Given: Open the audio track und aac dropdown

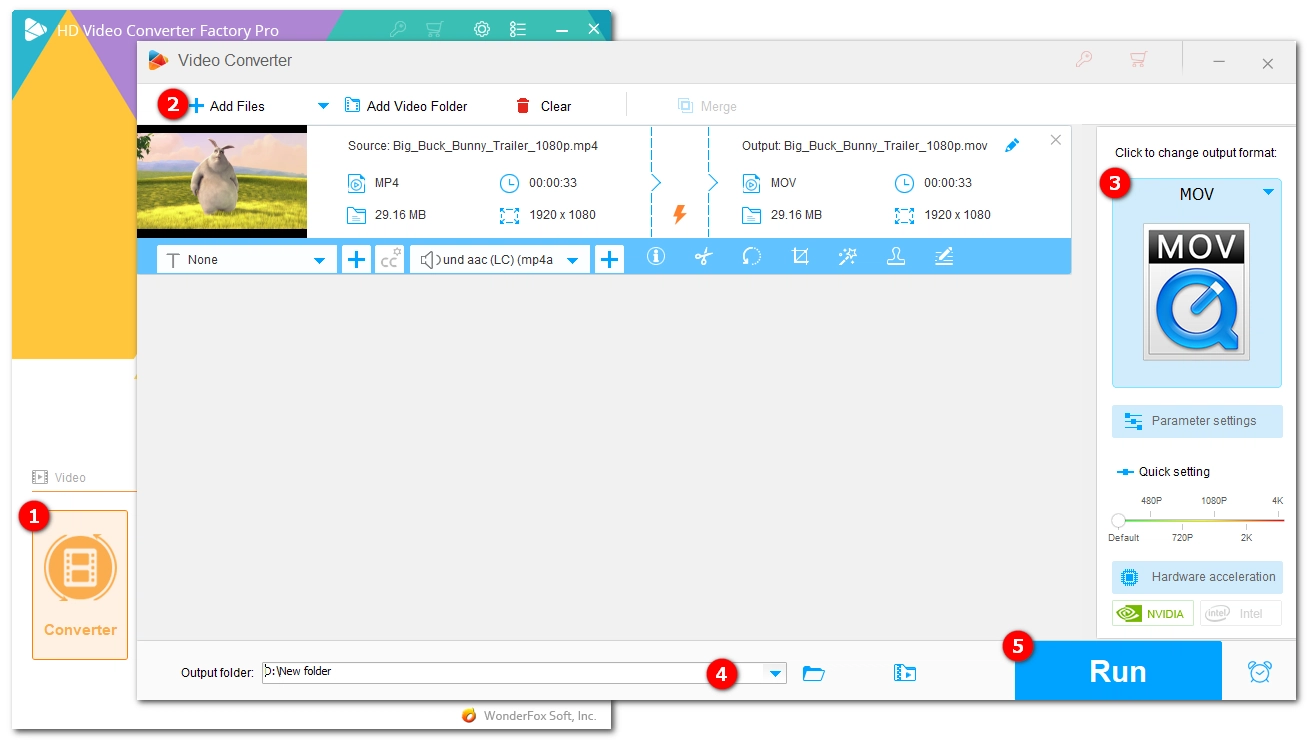Looking at the screenshot, I should [x=500, y=259].
